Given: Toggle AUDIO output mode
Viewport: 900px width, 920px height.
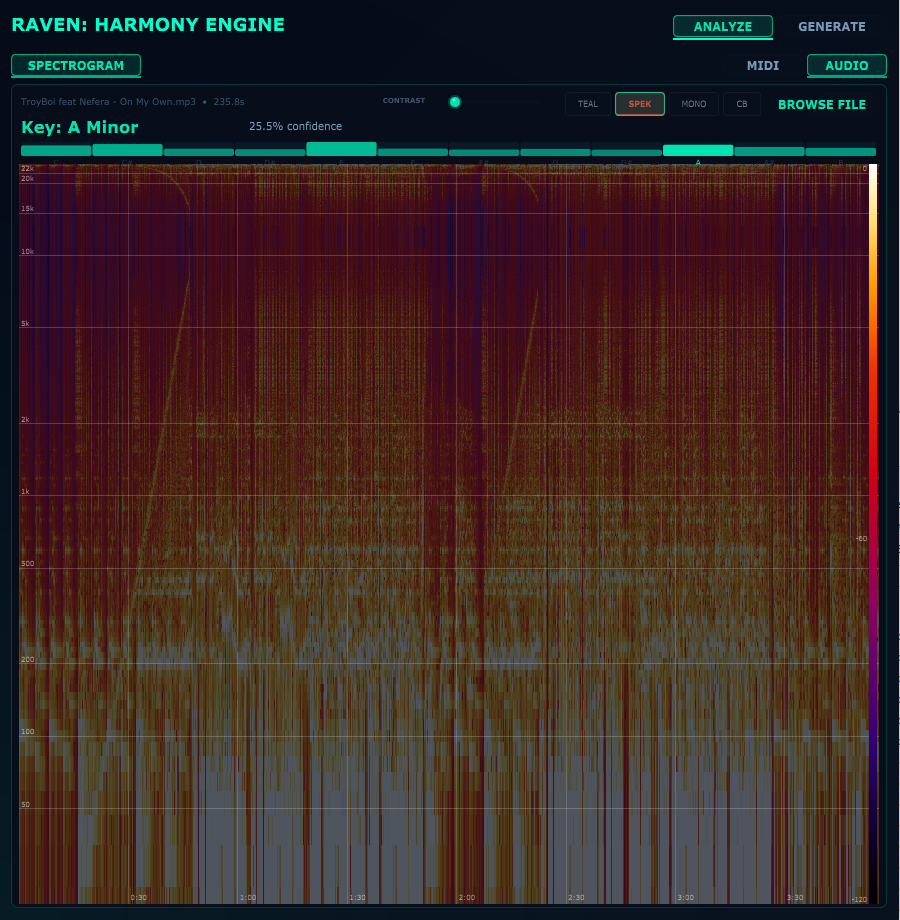Looking at the screenshot, I should click(x=846, y=65).
